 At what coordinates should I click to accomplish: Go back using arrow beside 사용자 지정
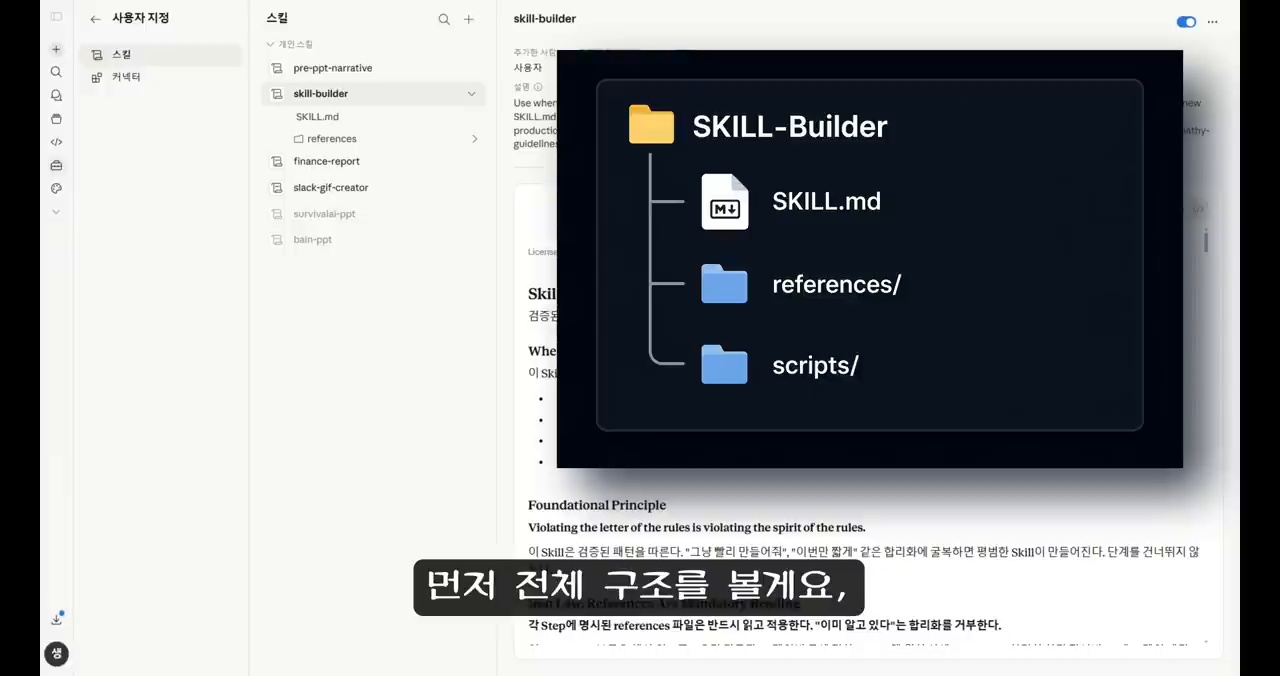[x=95, y=19]
